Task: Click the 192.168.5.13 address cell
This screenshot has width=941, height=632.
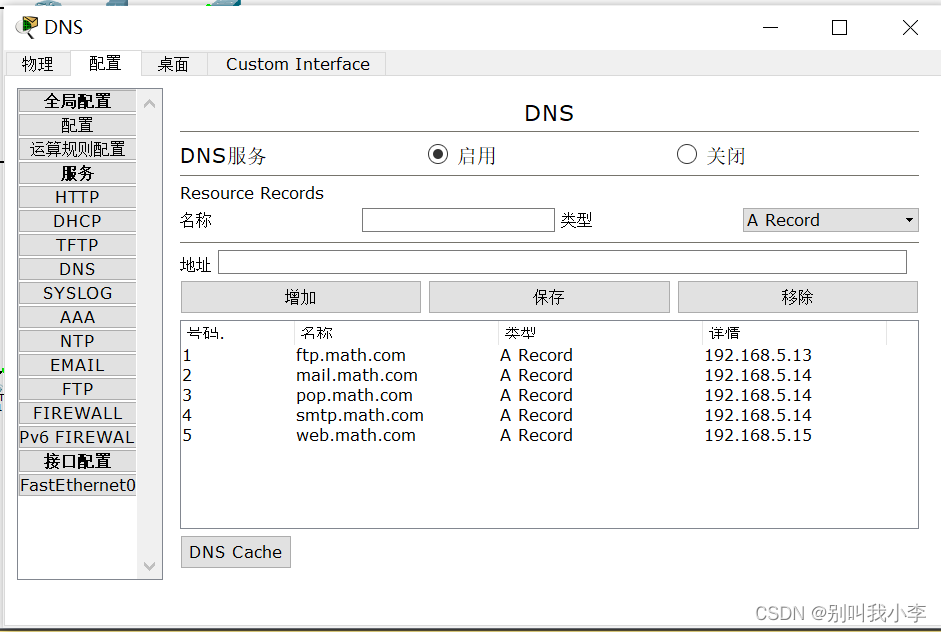Action: 758,355
